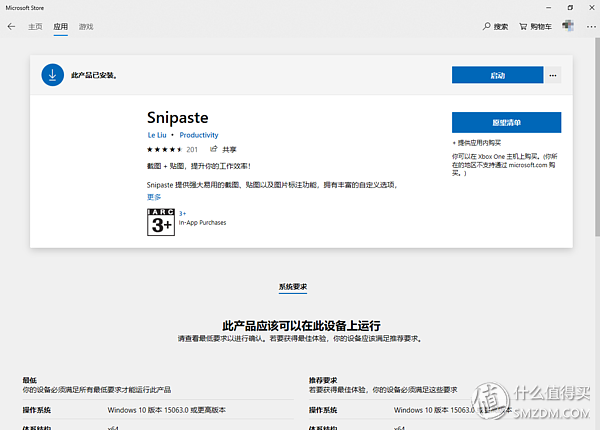
Task: Add to wishlist with 愿望清单 button
Action: coord(506,122)
